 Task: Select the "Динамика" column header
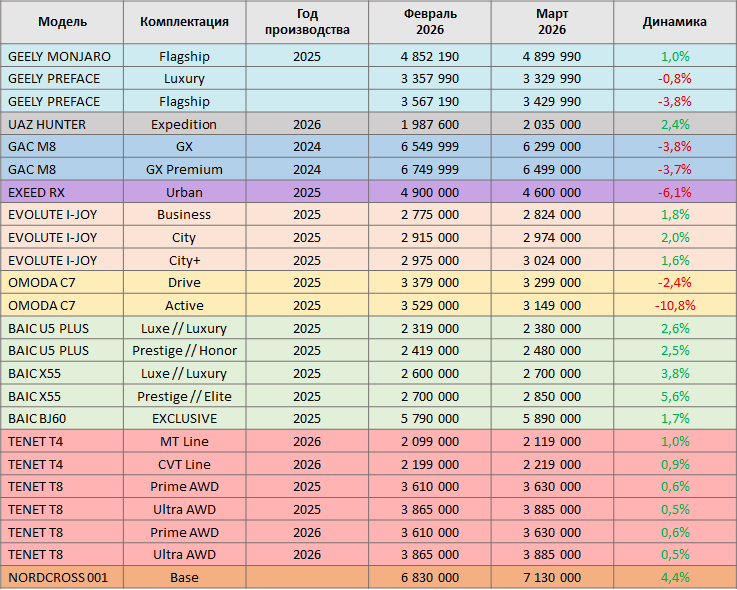pyautogui.click(x=674, y=22)
